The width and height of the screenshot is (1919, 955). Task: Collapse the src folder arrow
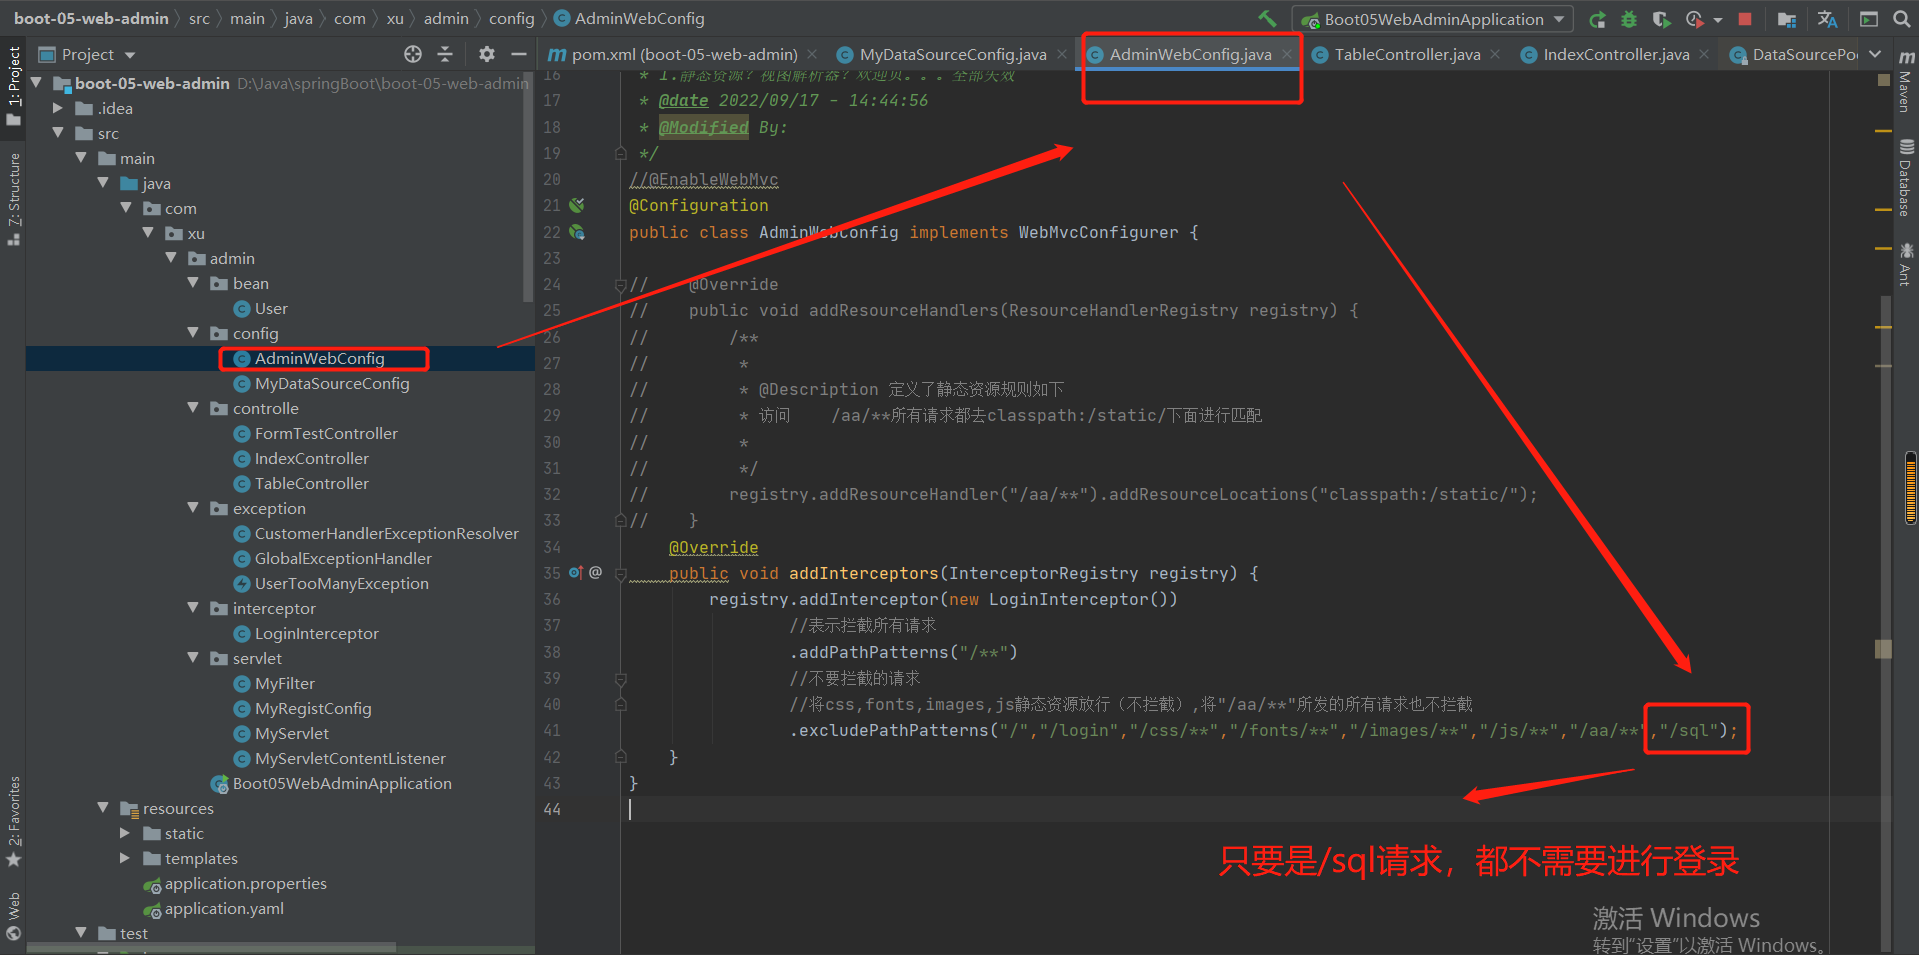(58, 133)
